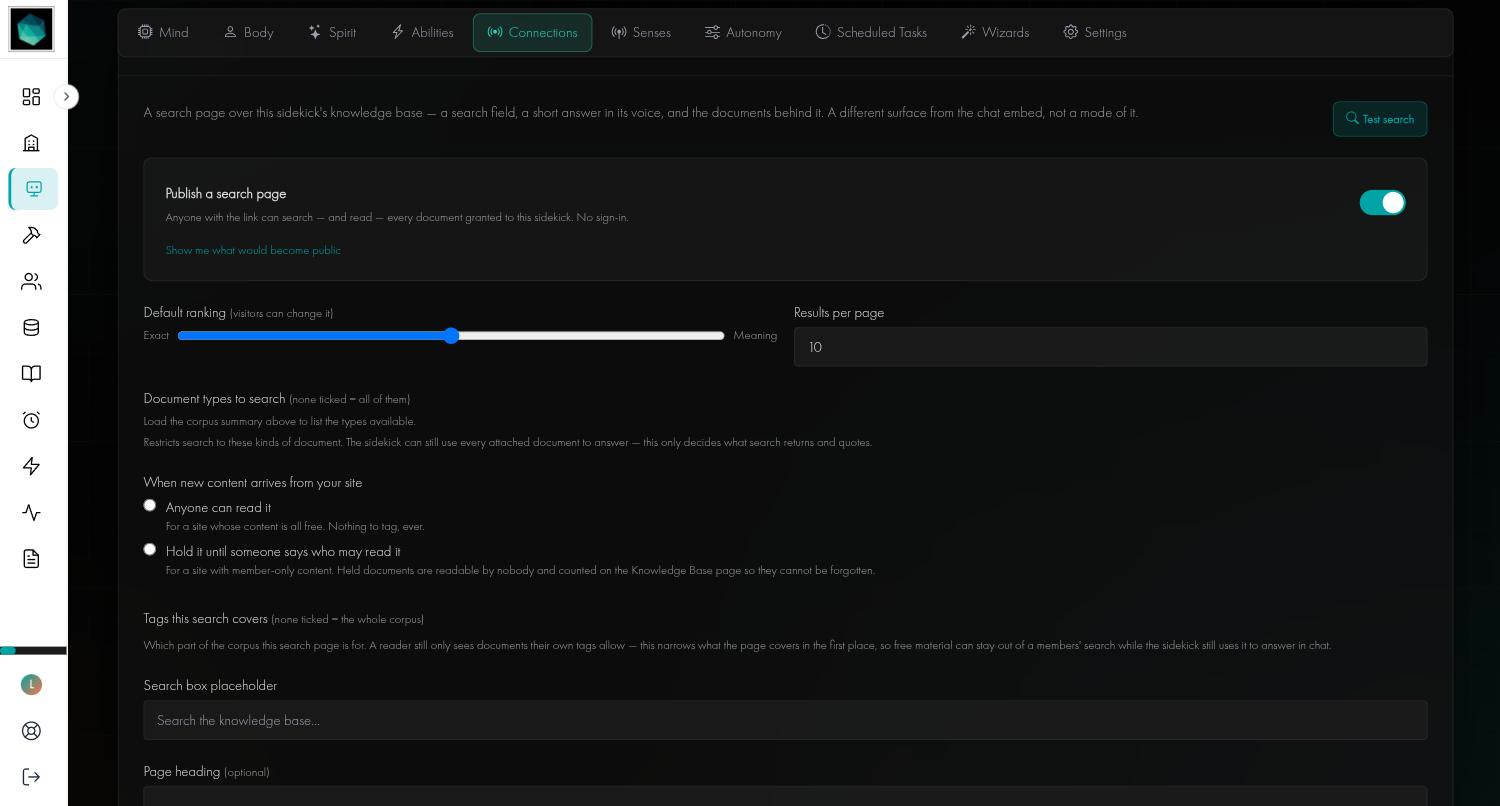Click the app logo in the sidebar
The height and width of the screenshot is (806, 1500).
click(31, 29)
